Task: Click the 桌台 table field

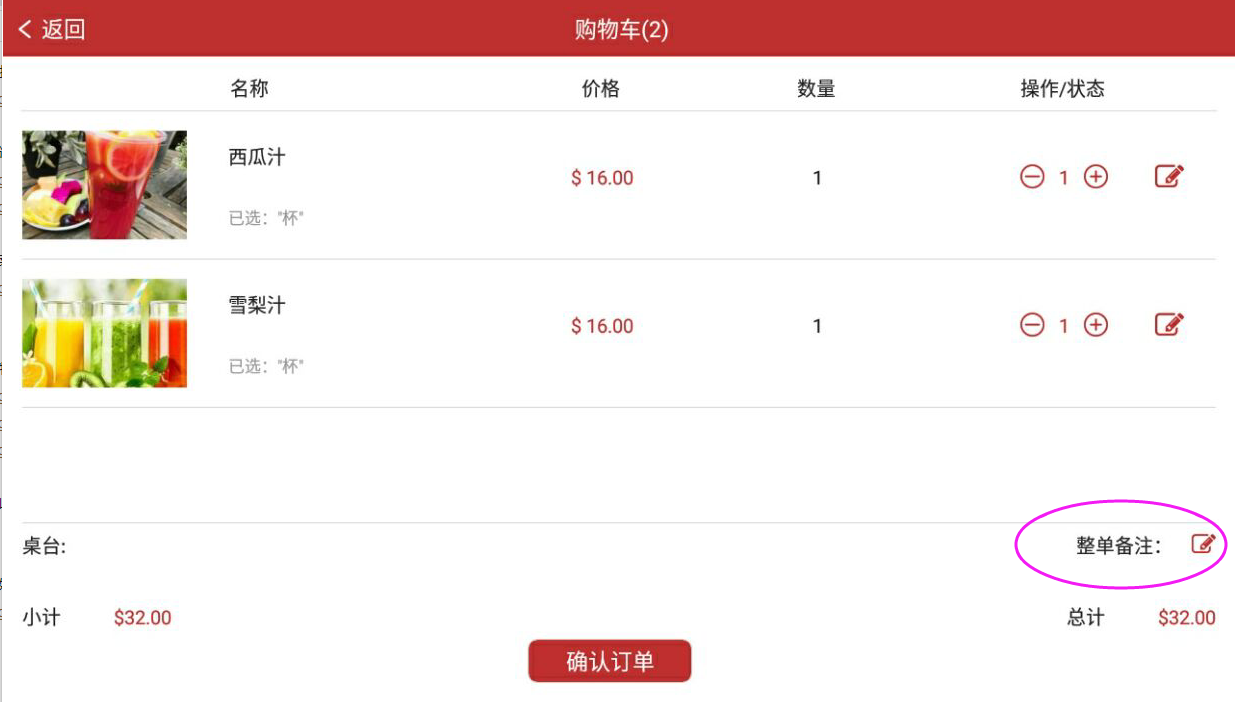Action: click(x=44, y=546)
